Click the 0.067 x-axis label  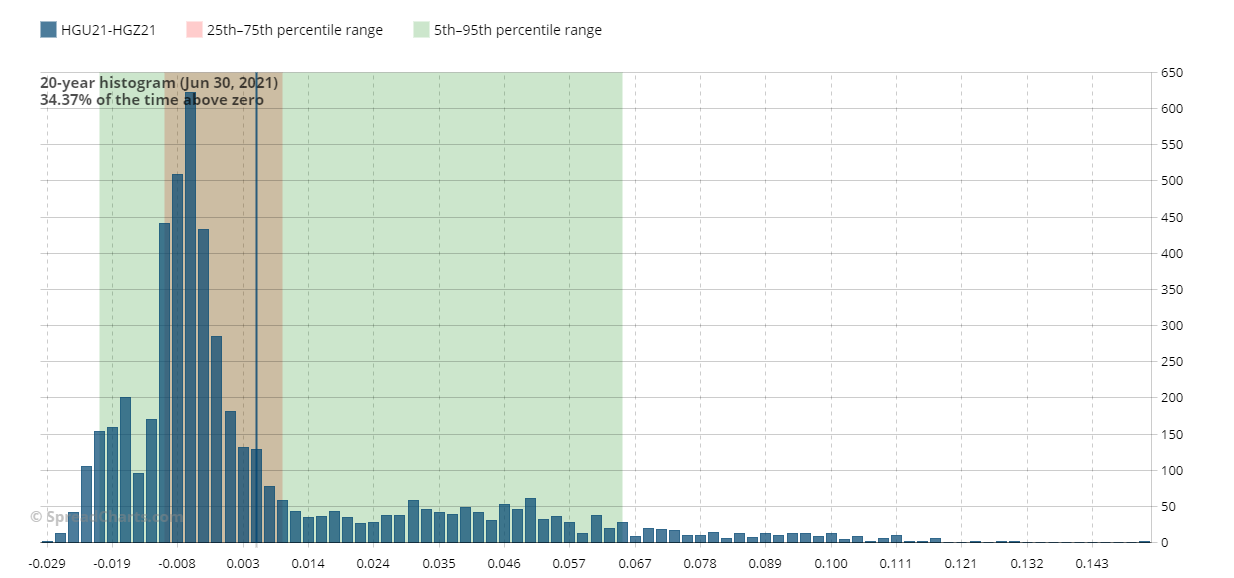pos(635,564)
